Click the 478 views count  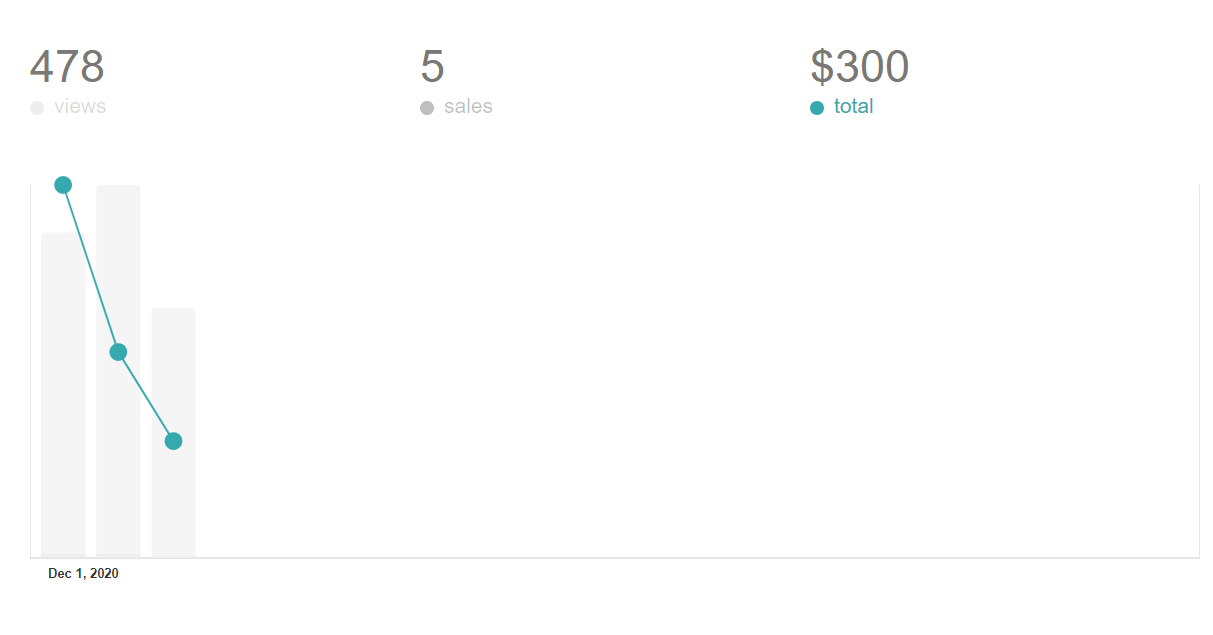[x=67, y=67]
